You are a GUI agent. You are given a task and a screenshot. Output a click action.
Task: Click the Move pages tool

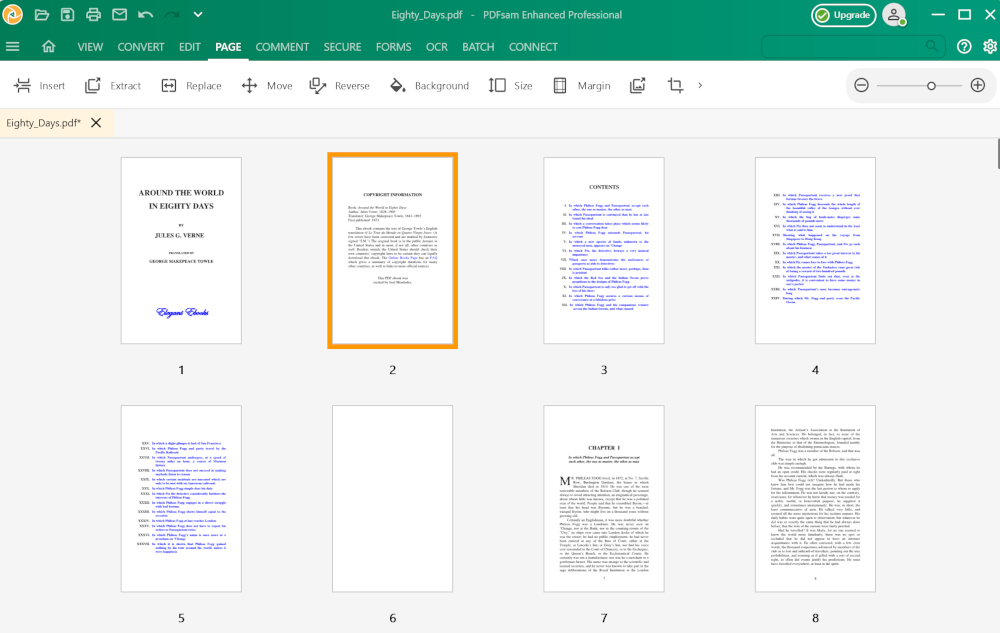[x=267, y=85]
